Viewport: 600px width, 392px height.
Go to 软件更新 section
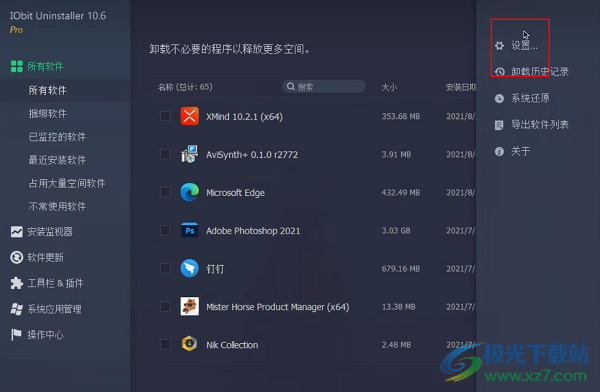[x=45, y=258]
